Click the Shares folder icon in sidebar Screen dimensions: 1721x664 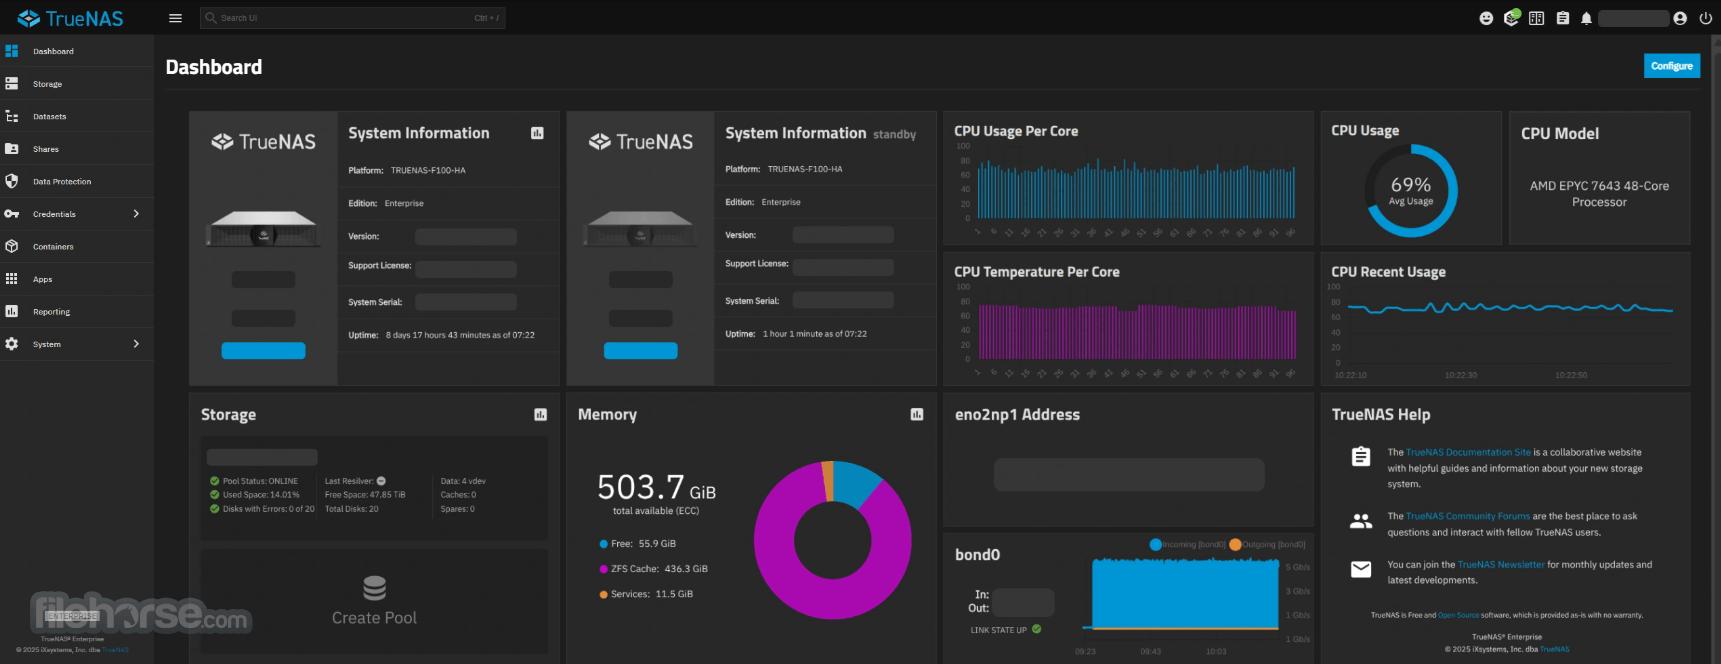tap(12, 149)
